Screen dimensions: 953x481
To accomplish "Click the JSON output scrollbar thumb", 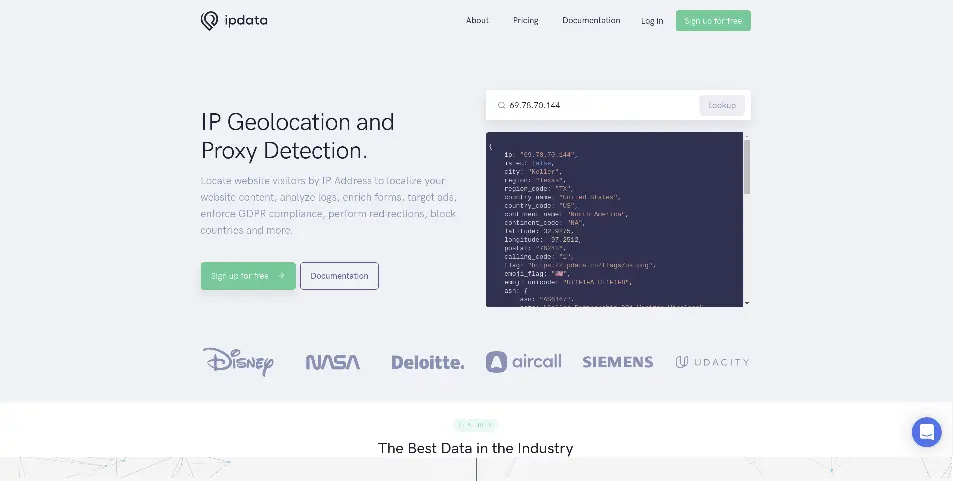I will click(x=747, y=167).
